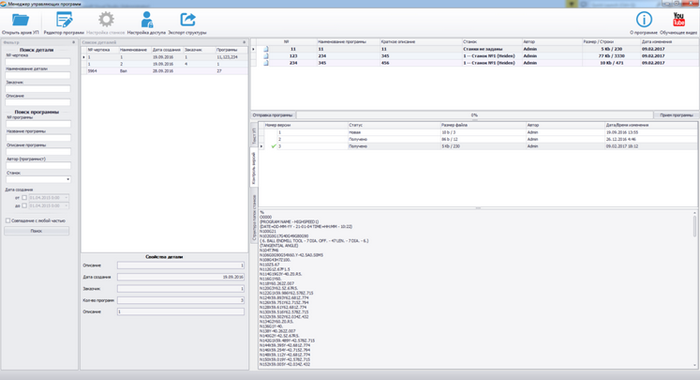The width and height of the screenshot is (700, 380).
Task: Click the '77 Kb / 3330' size cell
Action: 611,56
